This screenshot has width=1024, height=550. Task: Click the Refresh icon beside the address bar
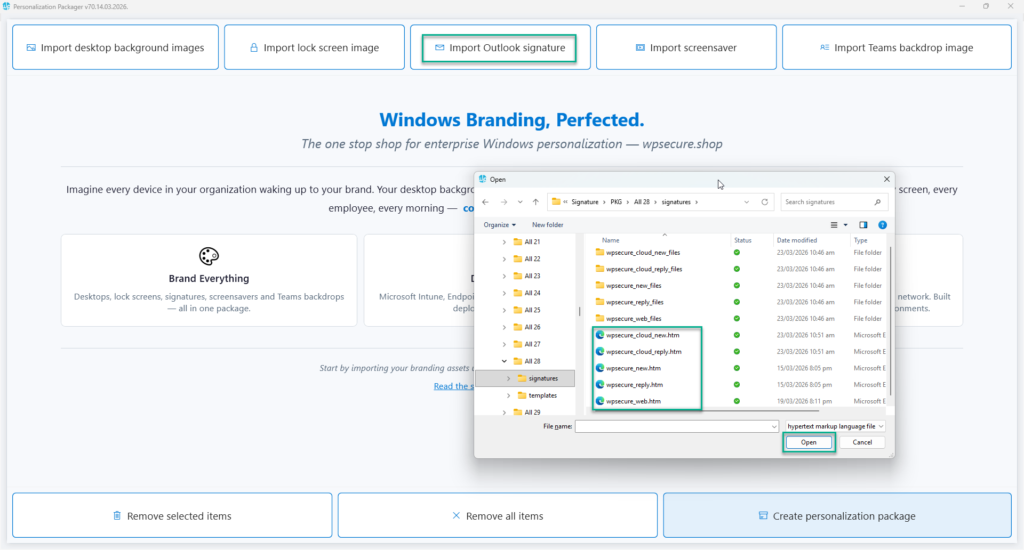765,202
